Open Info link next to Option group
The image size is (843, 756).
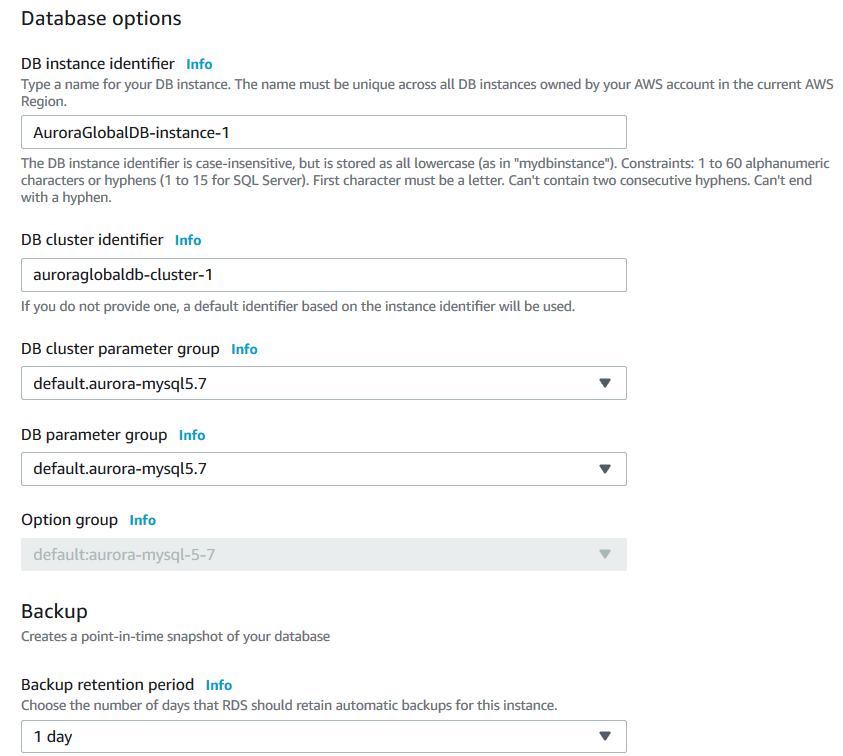click(143, 520)
